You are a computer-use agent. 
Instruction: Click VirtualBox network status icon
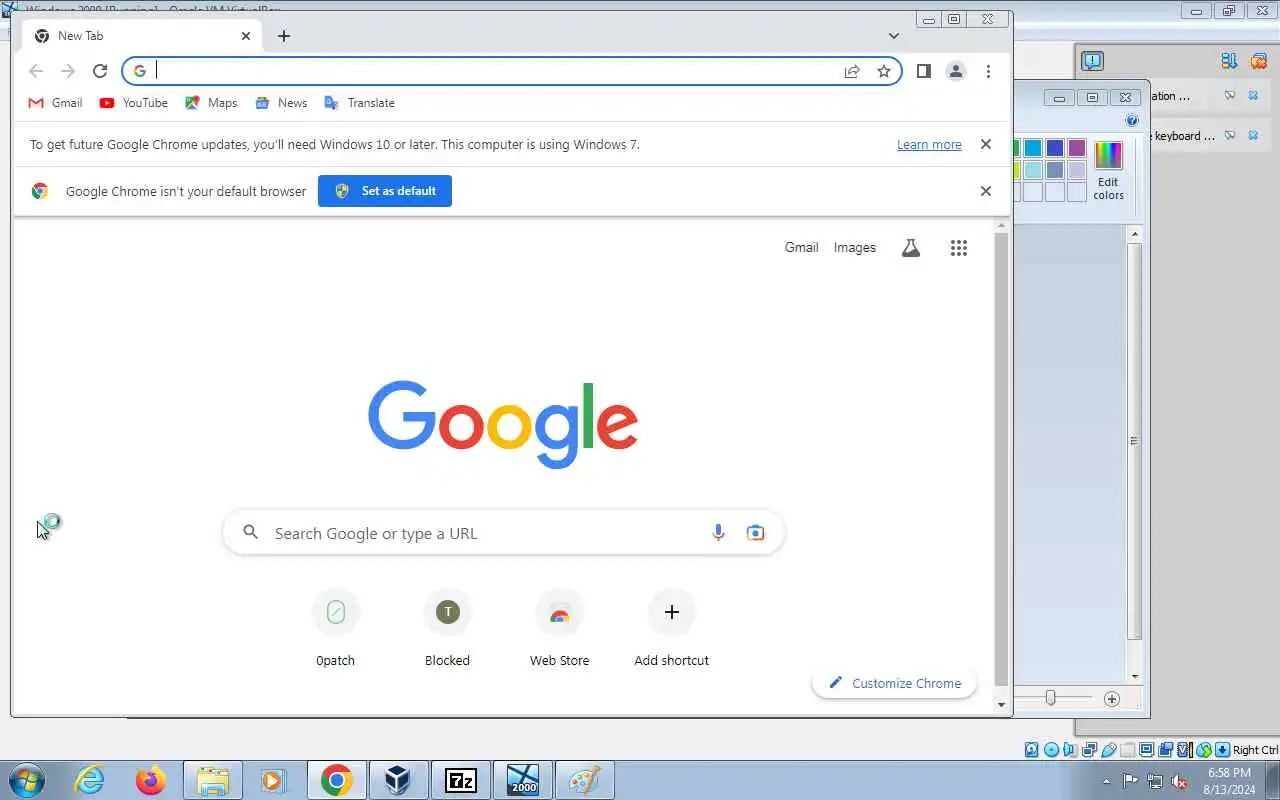coord(1090,750)
